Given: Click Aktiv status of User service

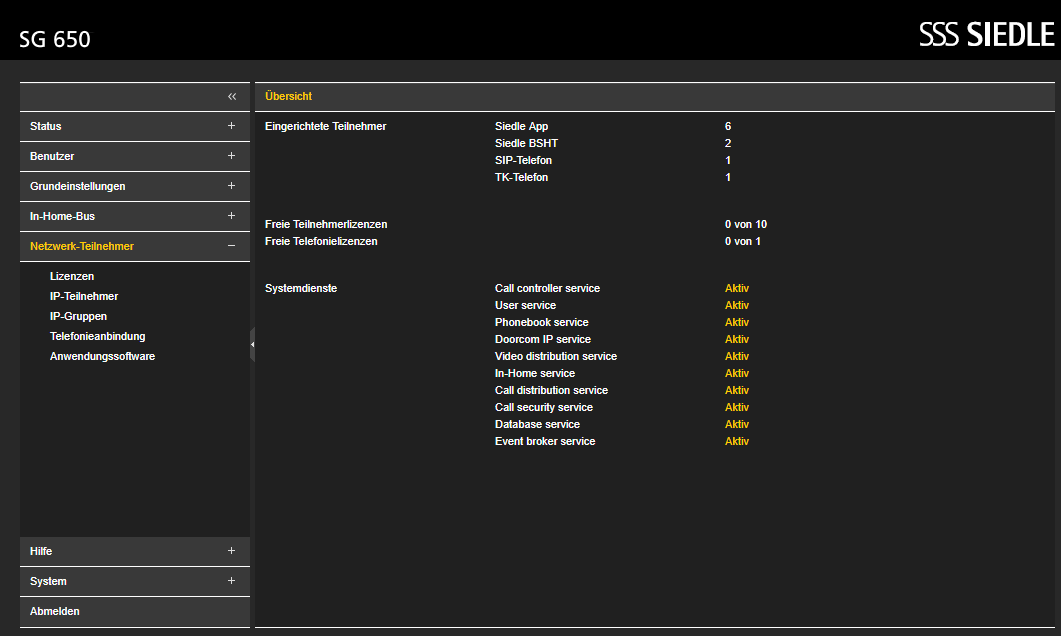Looking at the screenshot, I should pyautogui.click(x=737, y=305).
